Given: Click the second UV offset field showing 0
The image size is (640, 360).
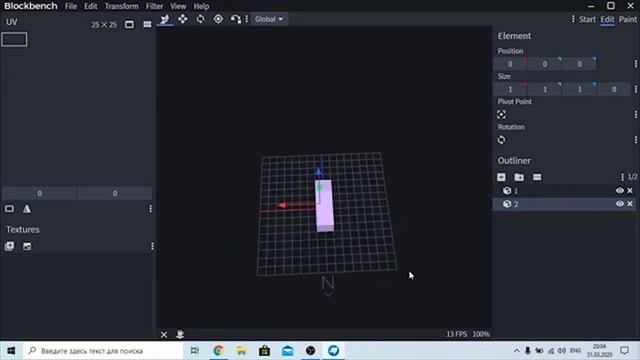Looking at the screenshot, I should [115, 193].
